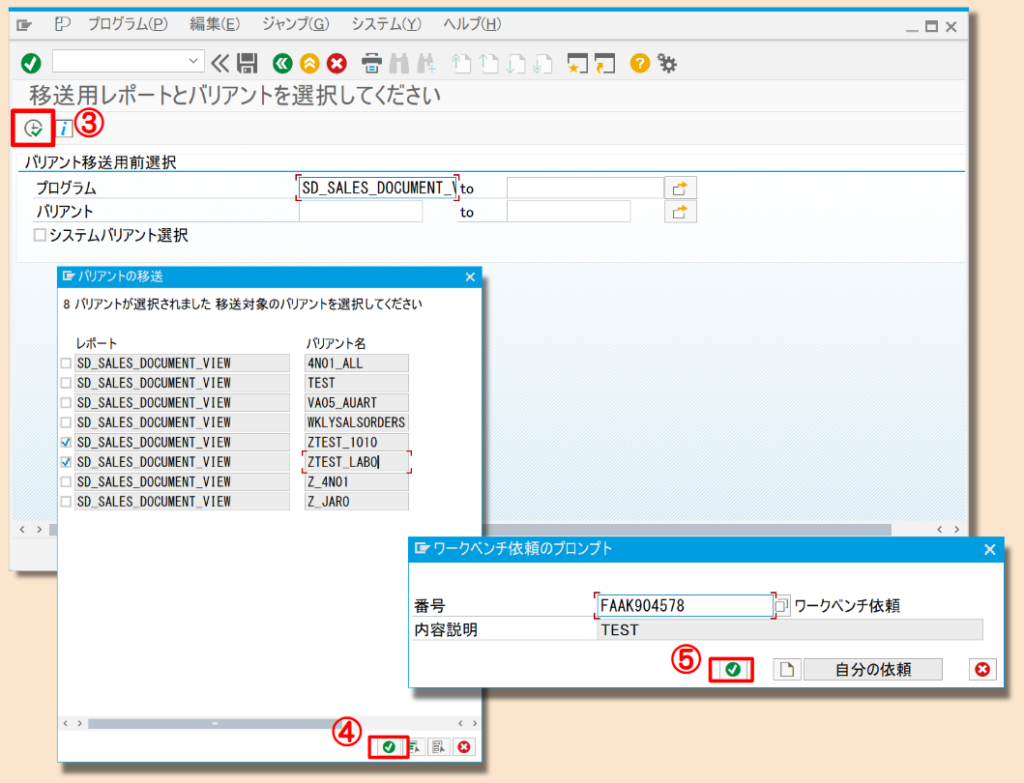Click the バリアント 'from' input field
This screenshot has height=783, width=1024.
[x=360, y=212]
